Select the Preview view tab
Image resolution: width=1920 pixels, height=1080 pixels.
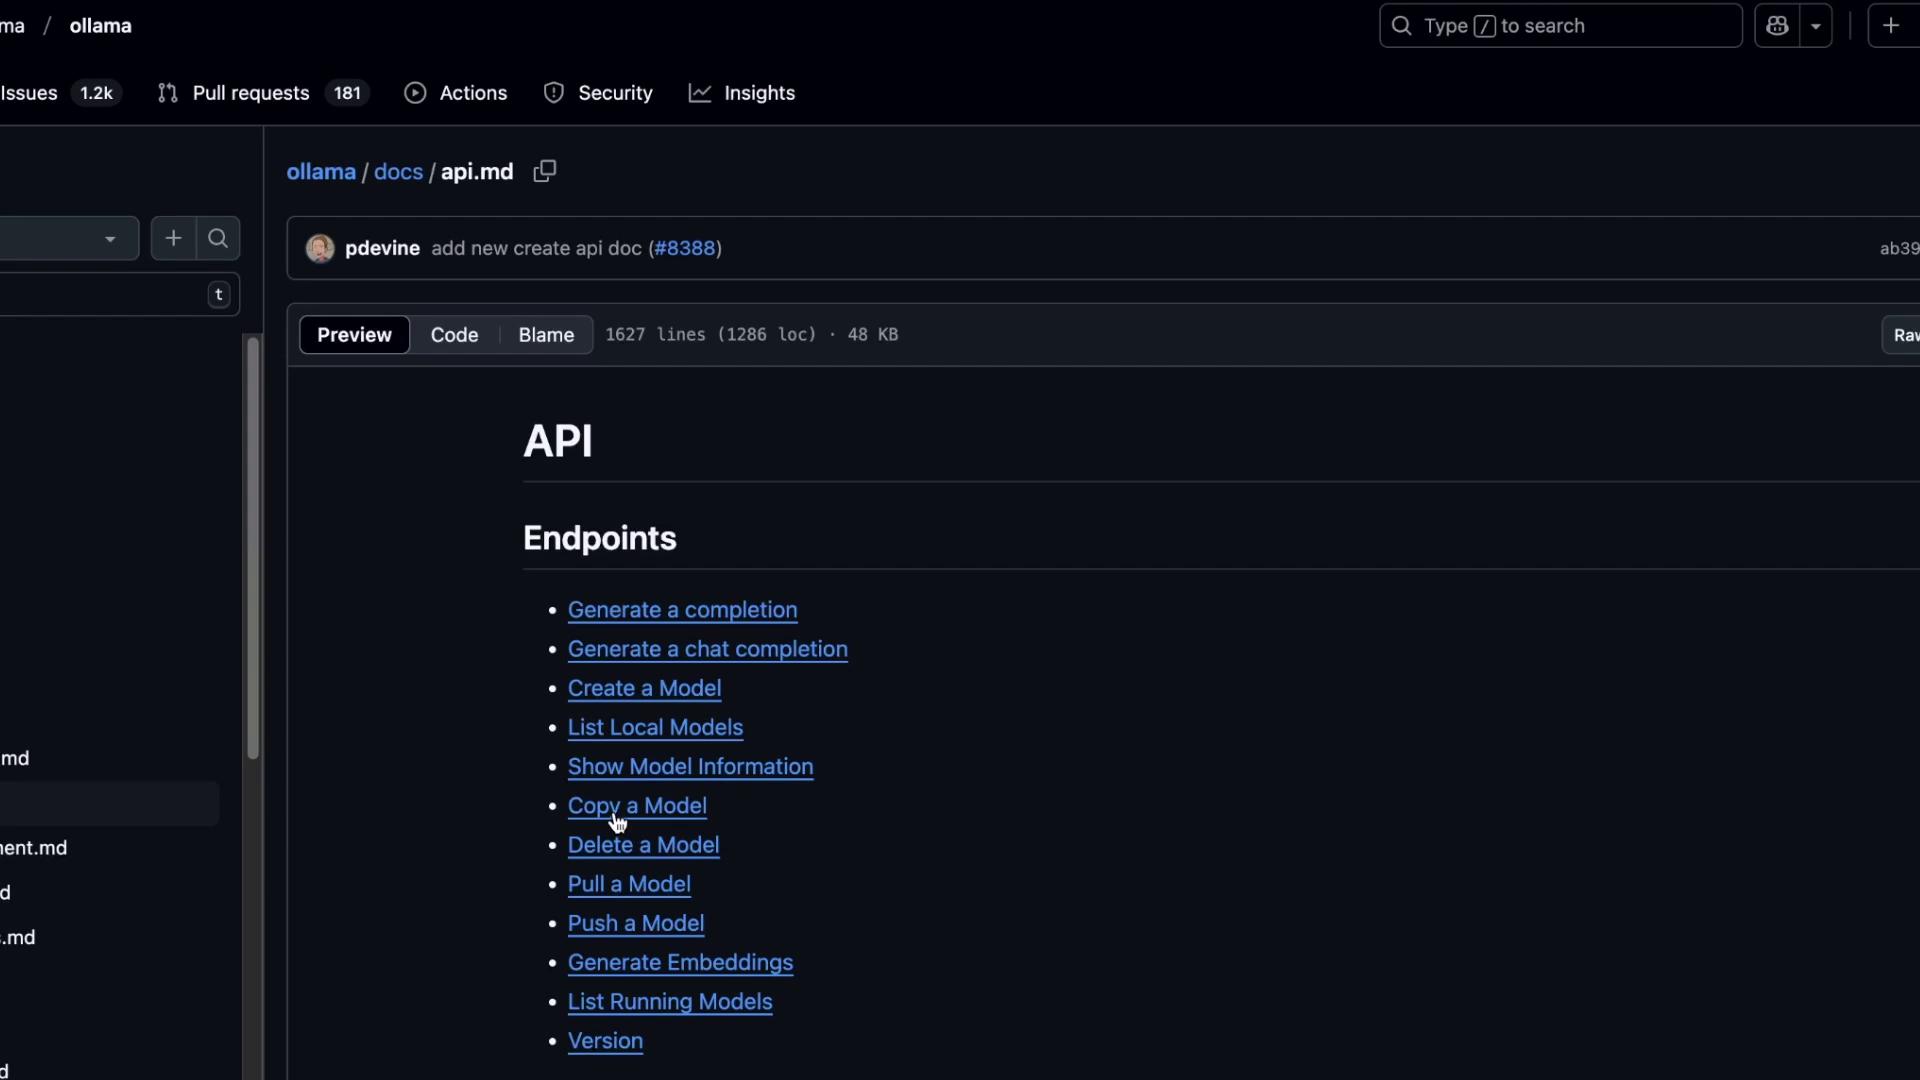pos(354,335)
